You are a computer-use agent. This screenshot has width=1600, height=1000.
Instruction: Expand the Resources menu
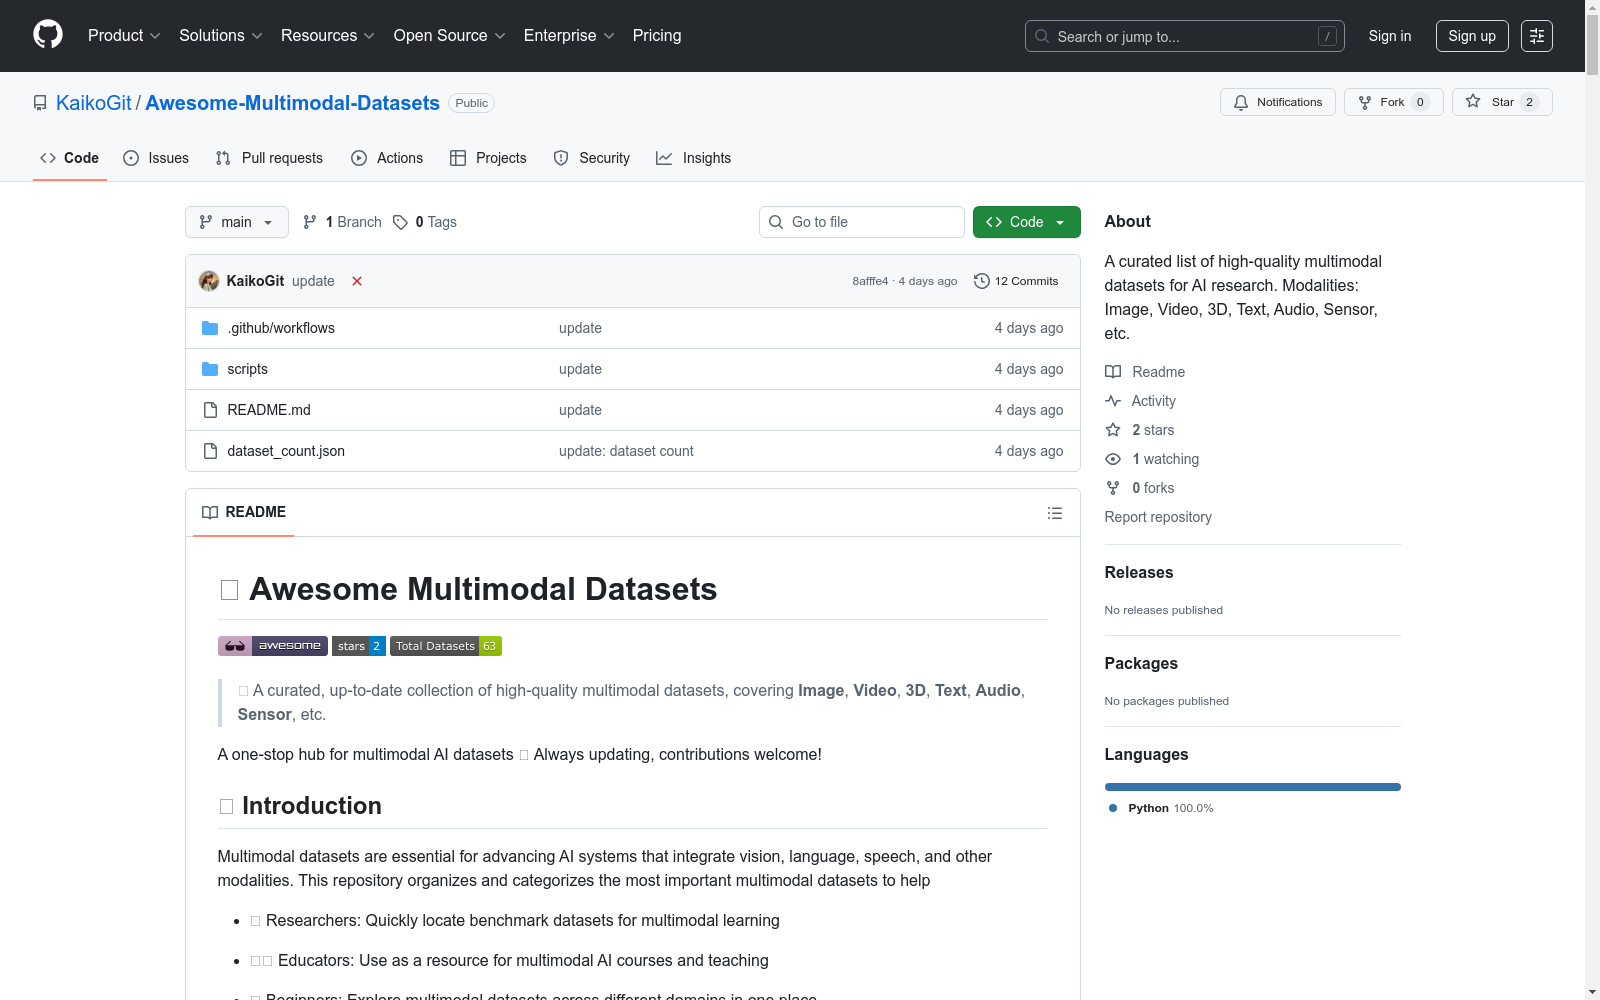(328, 36)
